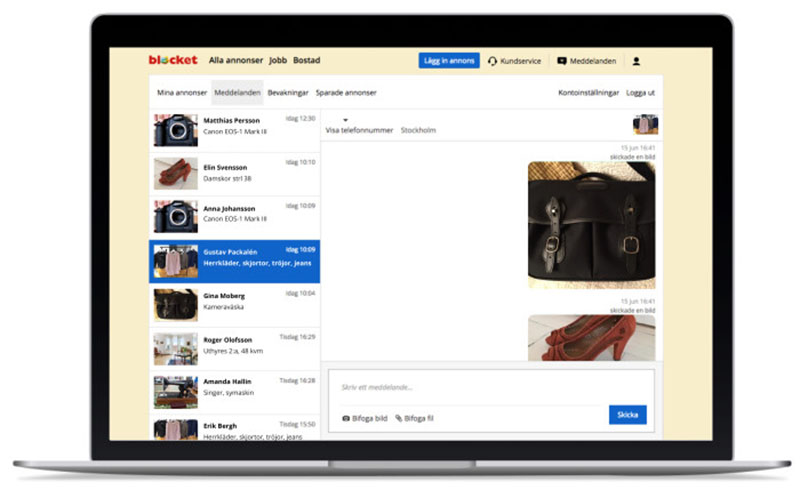This screenshot has width=800, height=490.
Task: Open the Jobb section
Action: [x=278, y=60]
